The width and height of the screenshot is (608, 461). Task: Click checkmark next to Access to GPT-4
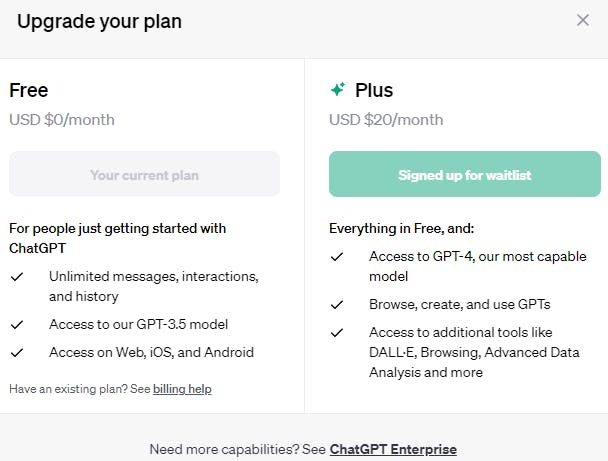tap(337, 257)
